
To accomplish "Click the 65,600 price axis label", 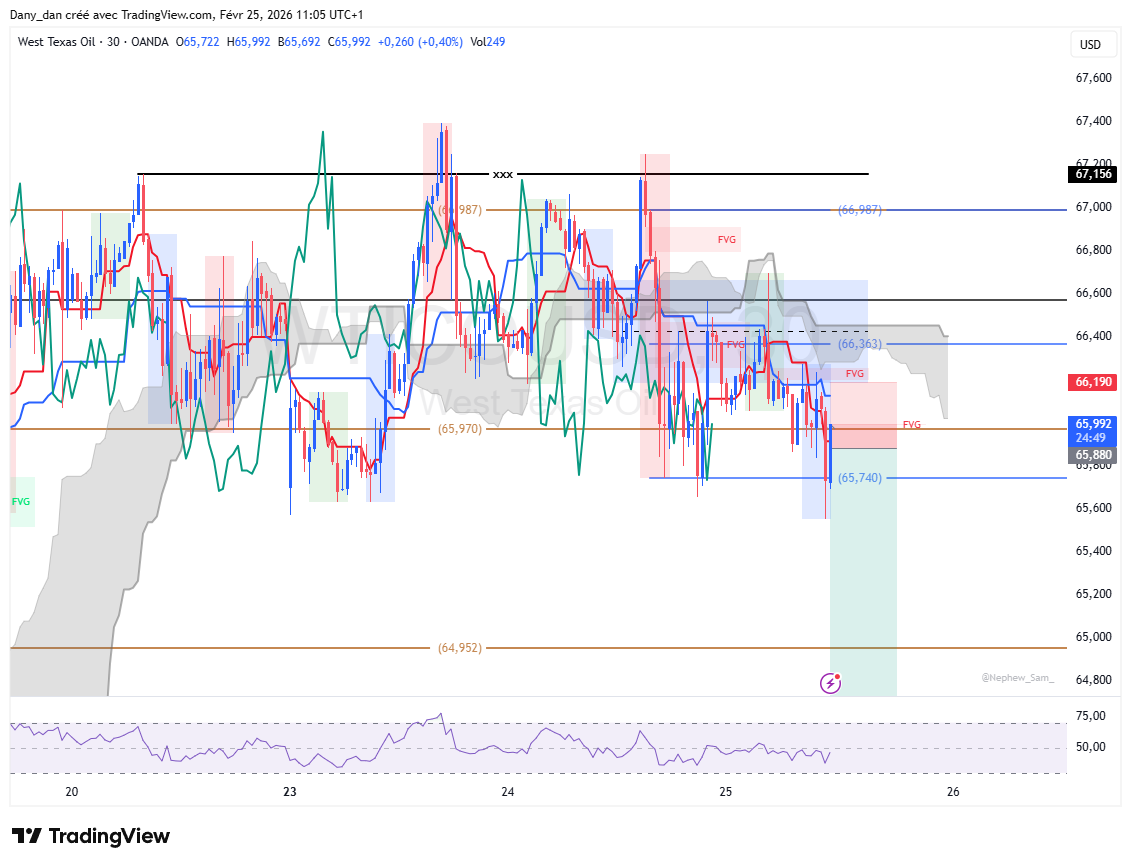I will point(1093,508).
